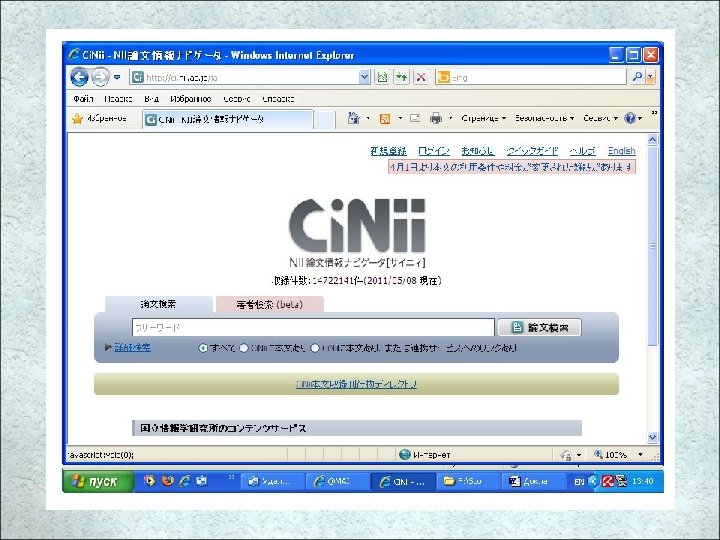Switch to the folder window taskbar button
Viewport: 720px width, 540px height.
(468, 481)
